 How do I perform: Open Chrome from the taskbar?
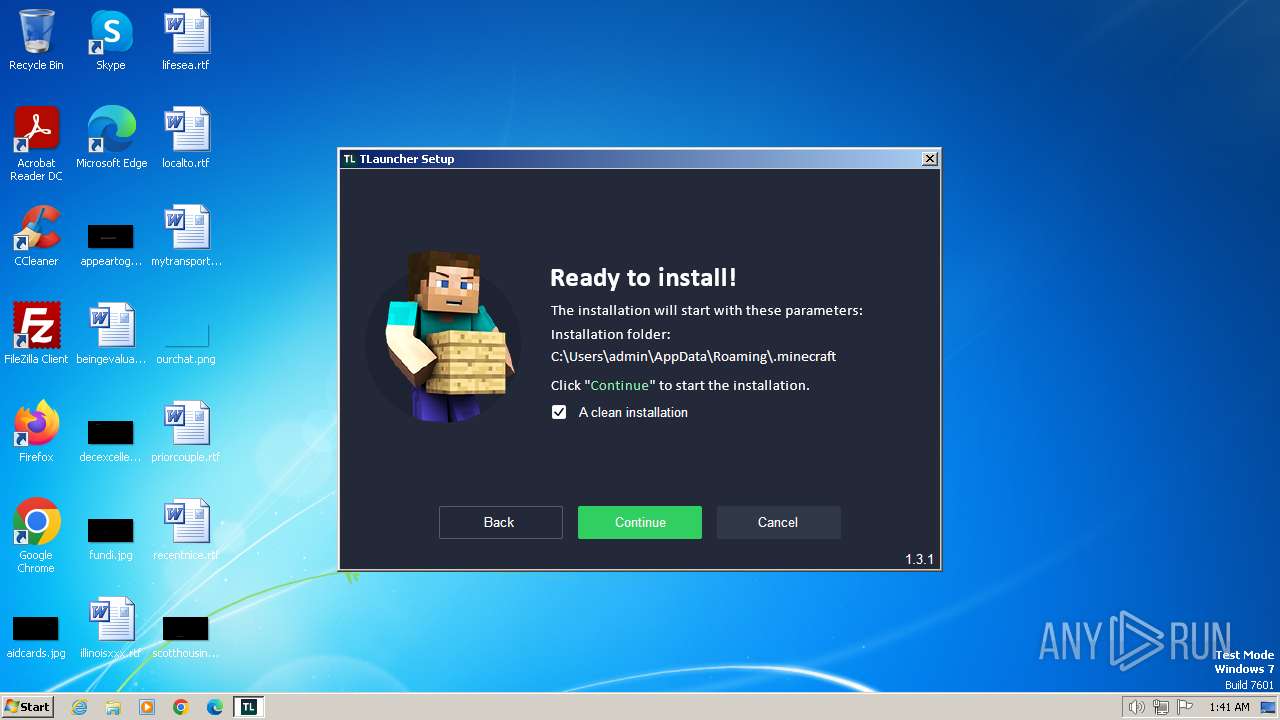coord(181,707)
